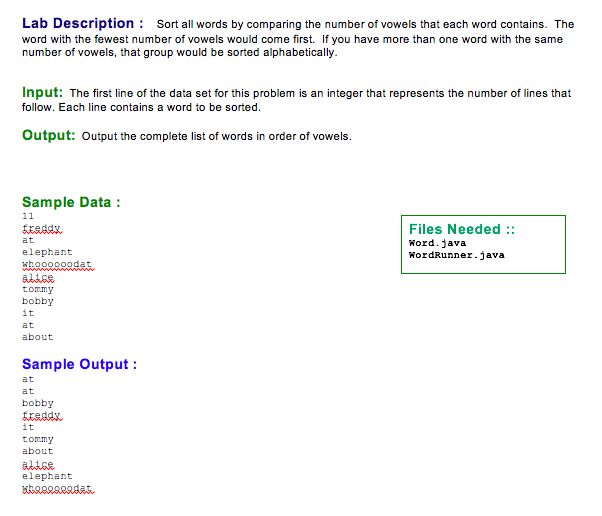Click "it" in the Sample Output list

click(x=28, y=427)
